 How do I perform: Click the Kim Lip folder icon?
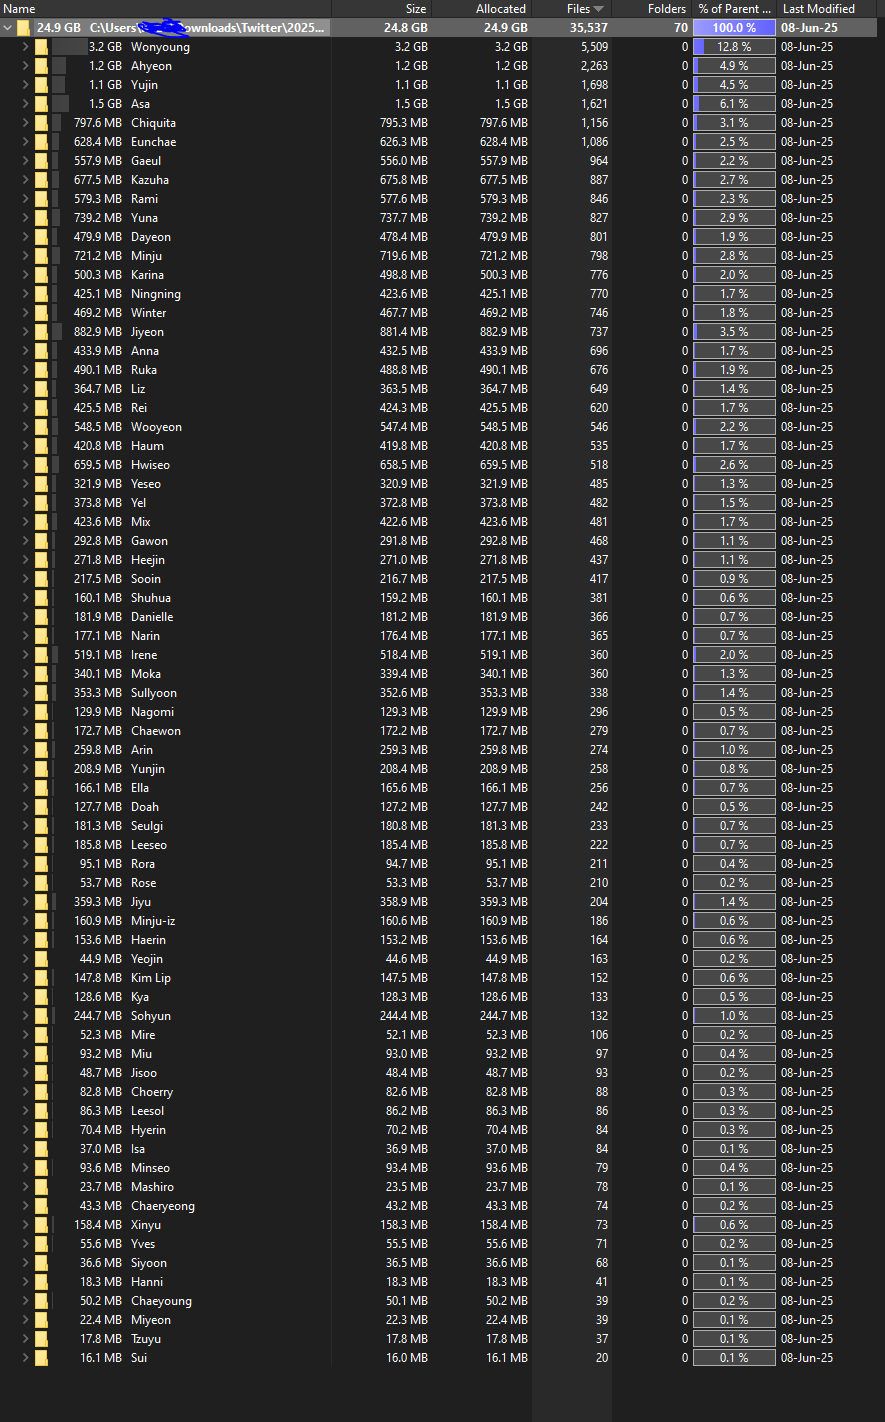click(x=41, y=978)
